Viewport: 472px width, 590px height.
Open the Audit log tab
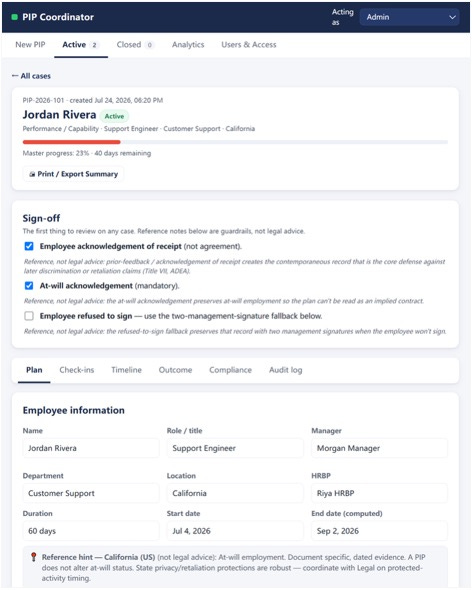286,370
